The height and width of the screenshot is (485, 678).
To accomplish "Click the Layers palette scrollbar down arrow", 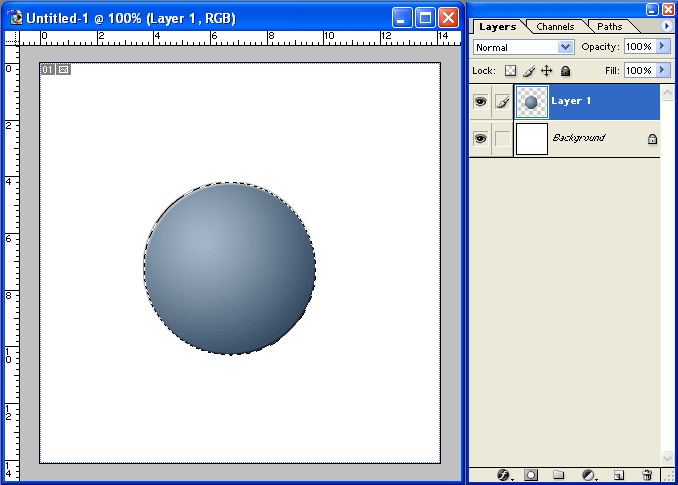I will pos(667,458).
